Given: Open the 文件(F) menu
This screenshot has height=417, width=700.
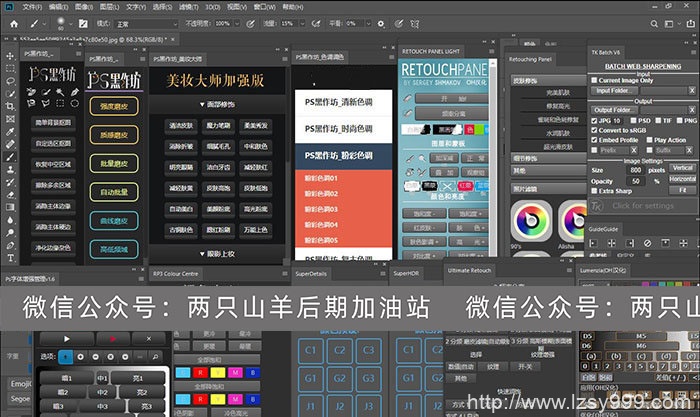Looking at the screenshot, I should coord(32,6).
